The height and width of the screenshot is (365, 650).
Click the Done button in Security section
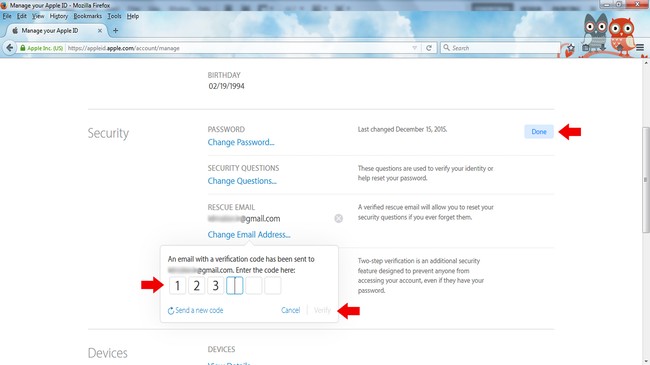point(539,131)
